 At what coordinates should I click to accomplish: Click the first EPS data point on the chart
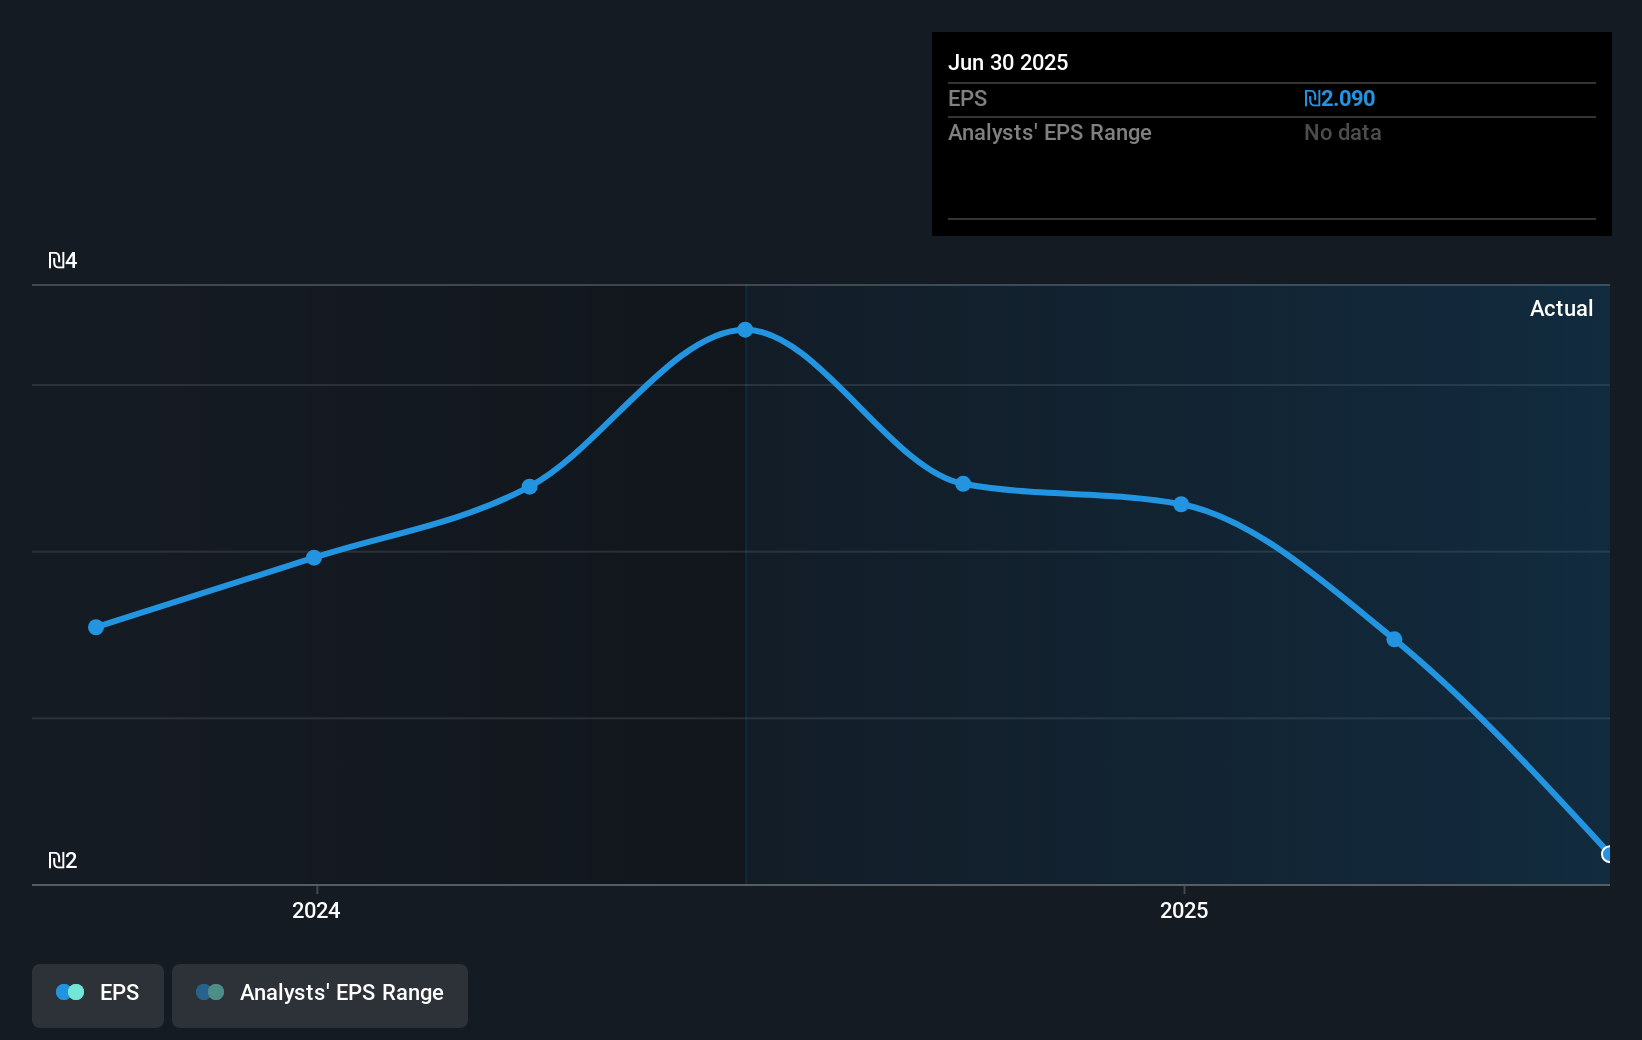coord(95,627)
